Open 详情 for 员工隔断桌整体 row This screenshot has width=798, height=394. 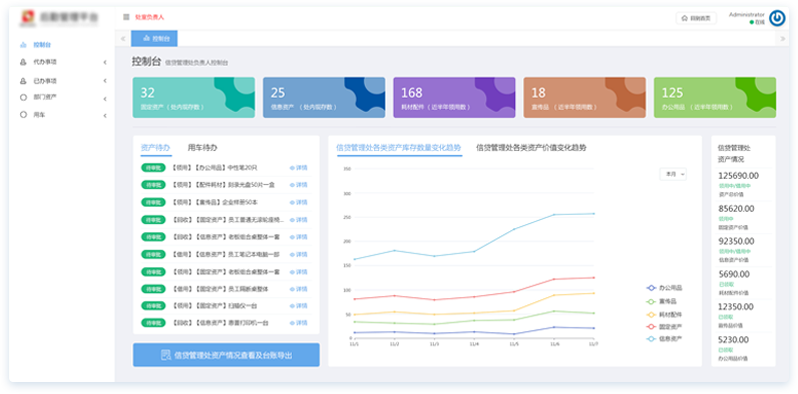point(299,289)
